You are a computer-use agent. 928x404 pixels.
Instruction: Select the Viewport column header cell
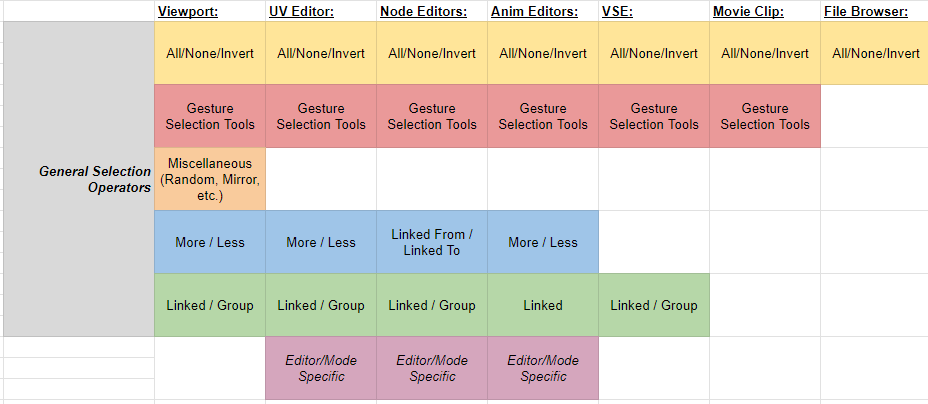pyautogui.click(x=210, y=11)
